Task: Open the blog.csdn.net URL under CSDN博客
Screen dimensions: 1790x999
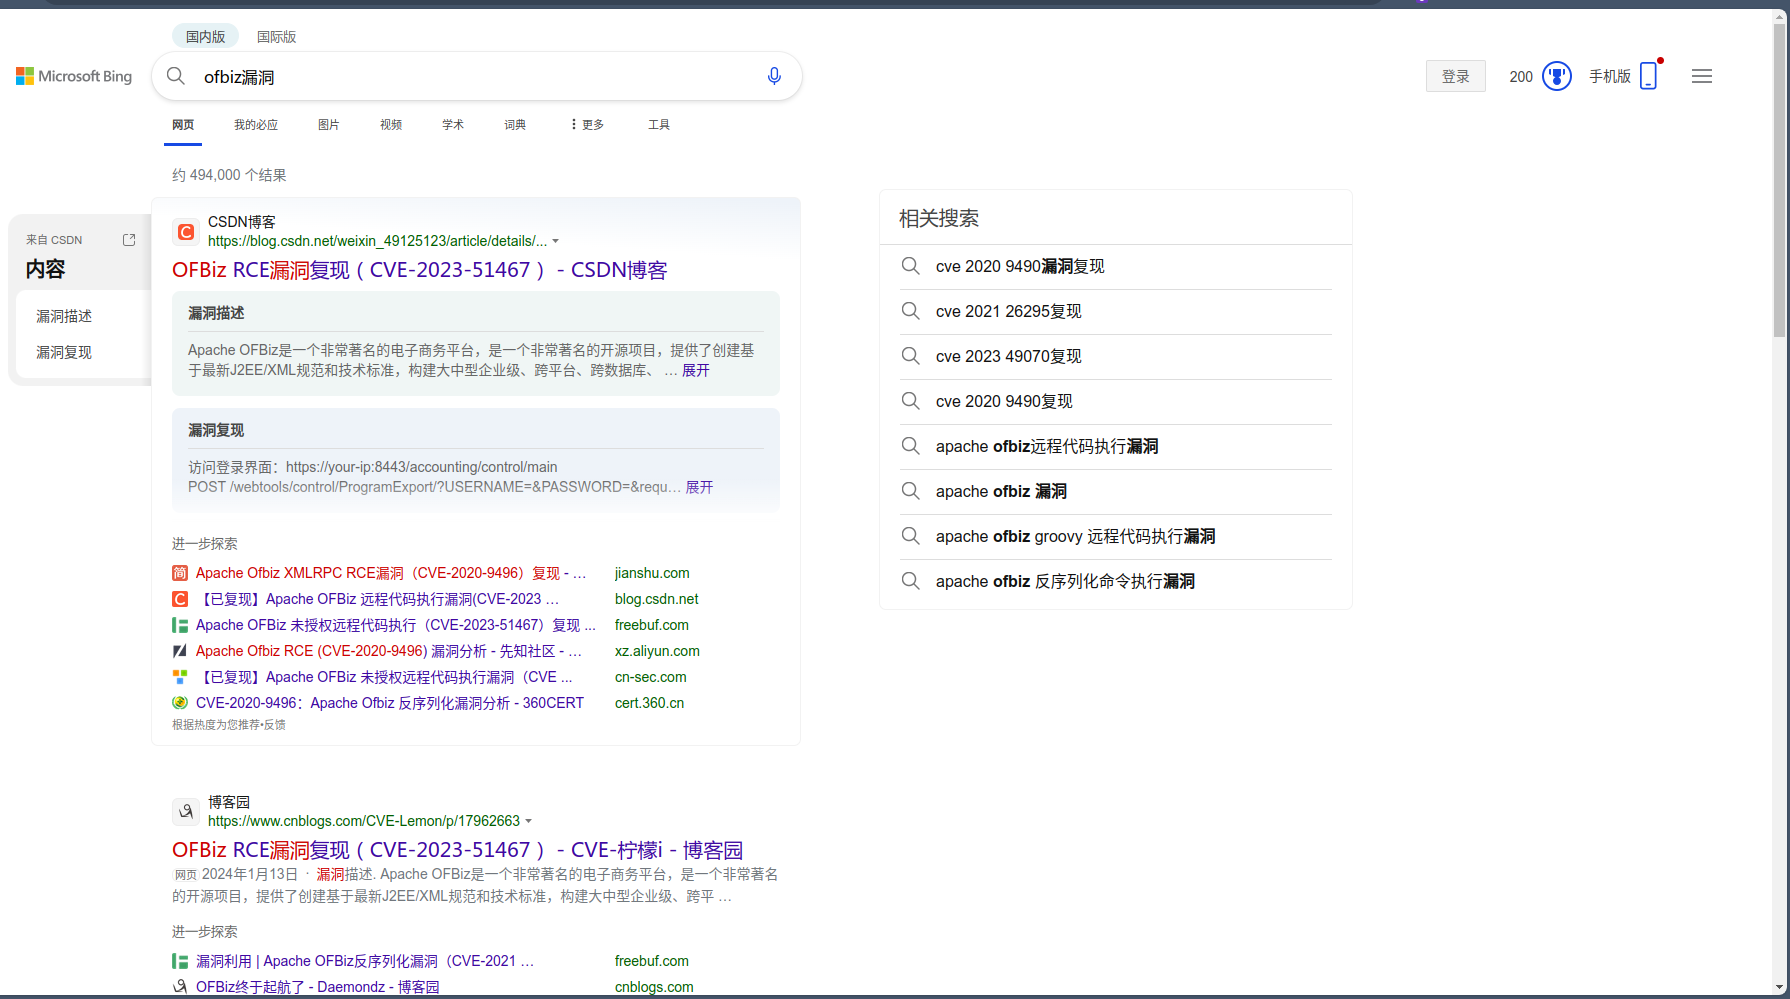Action: (377, 241)
